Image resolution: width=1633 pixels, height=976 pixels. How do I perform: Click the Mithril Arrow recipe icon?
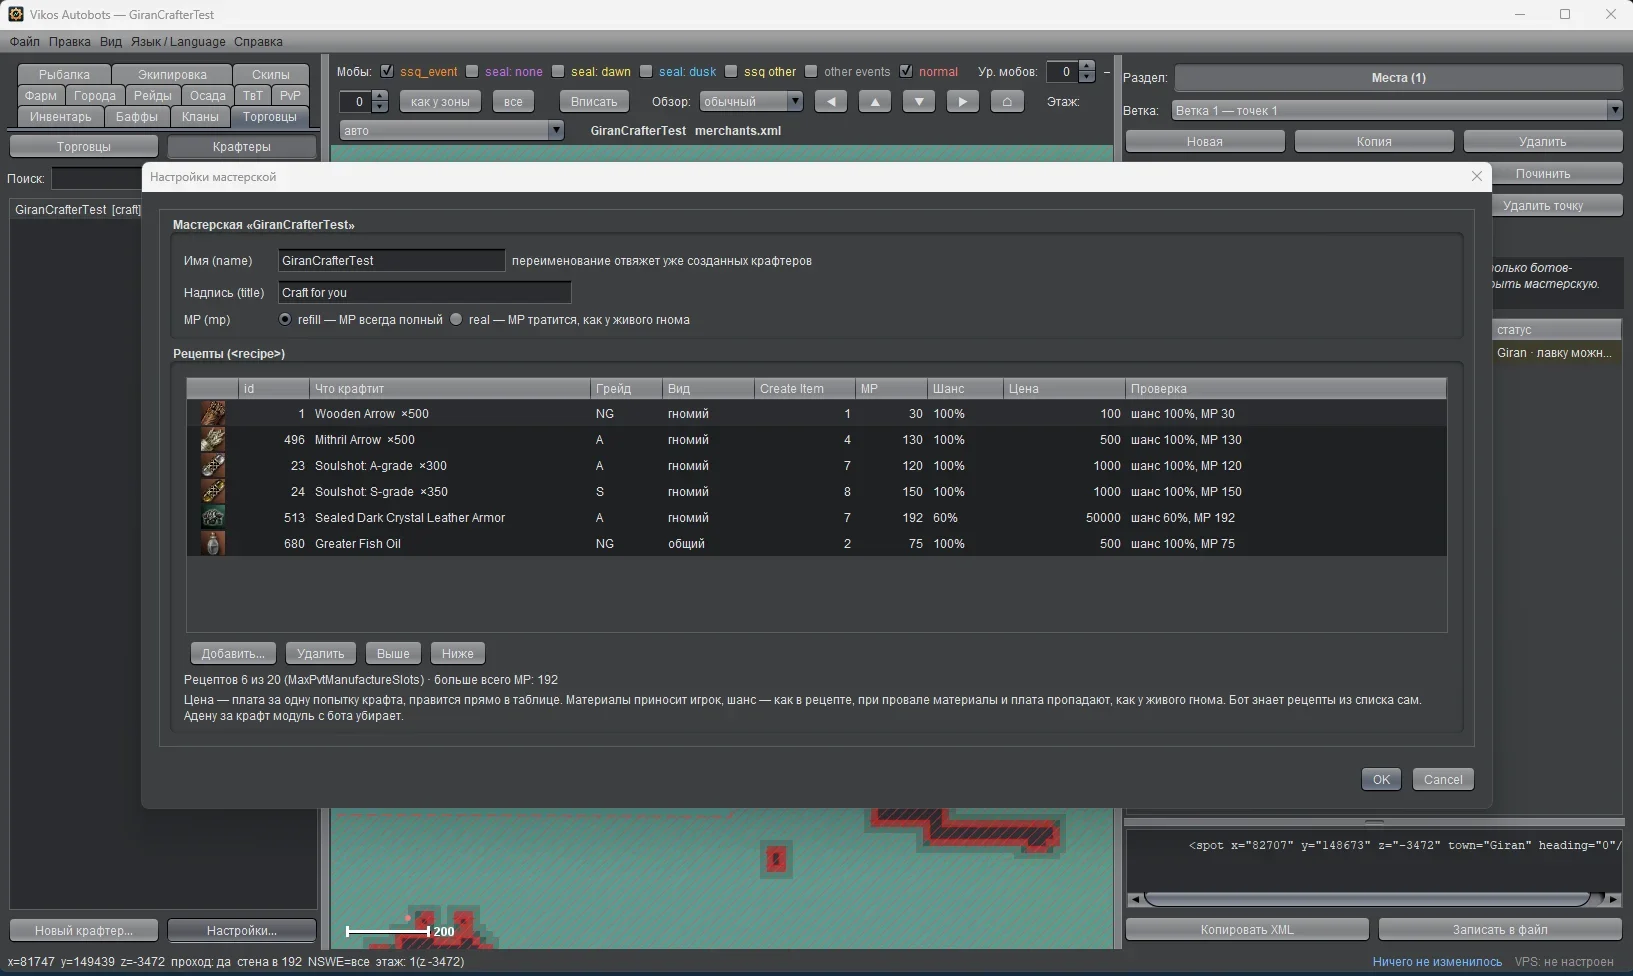213,439
